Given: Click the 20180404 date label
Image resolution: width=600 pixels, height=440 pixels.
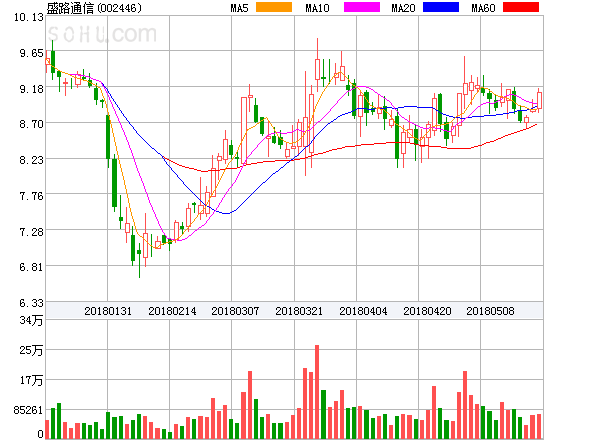Looking at the screenshot, I should (x=363, y=311).
